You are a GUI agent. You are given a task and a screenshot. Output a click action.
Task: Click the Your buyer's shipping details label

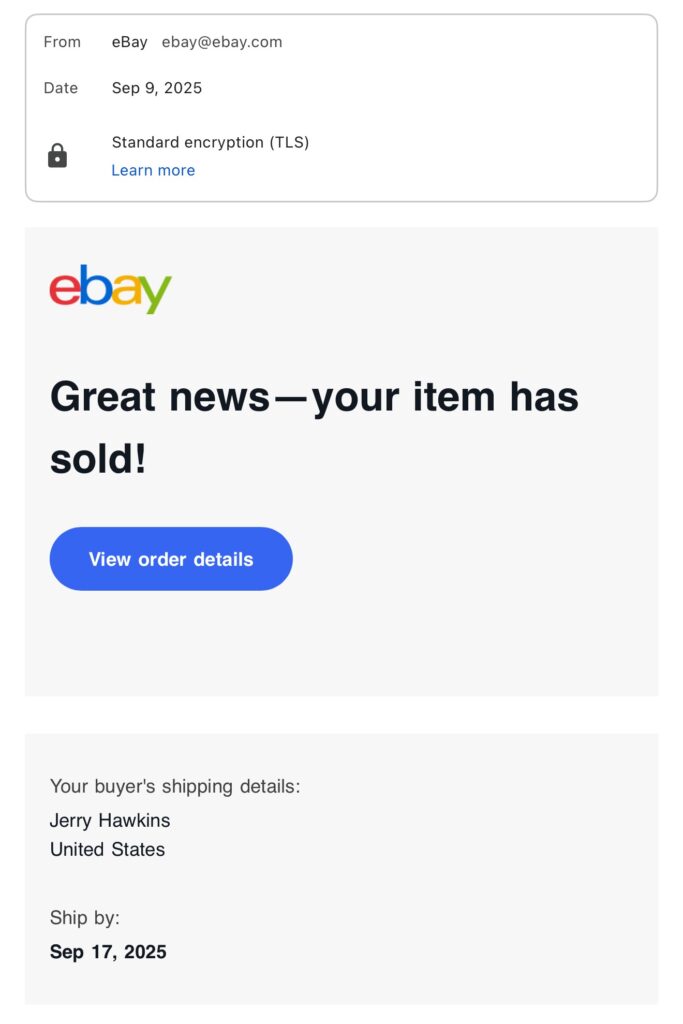175,786
